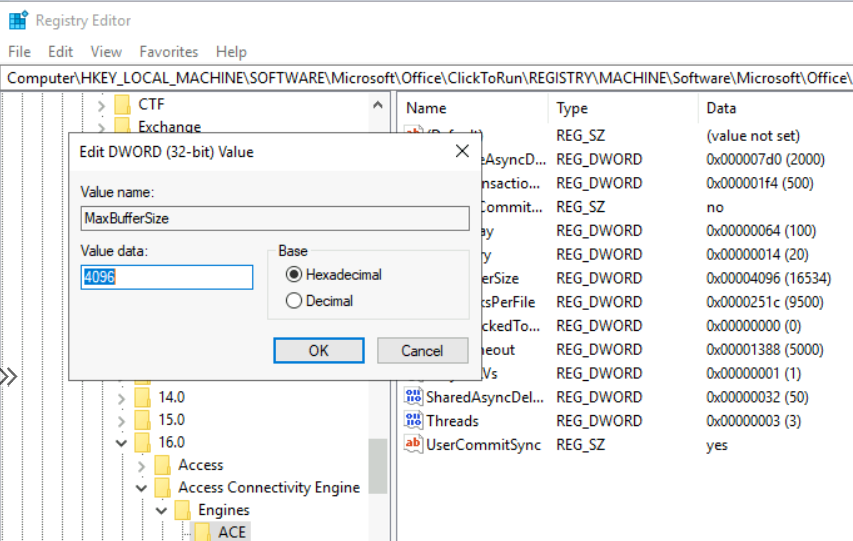Click the data cell 0x000001f4 (500)

pyautogui.click(x=759, y=183)
